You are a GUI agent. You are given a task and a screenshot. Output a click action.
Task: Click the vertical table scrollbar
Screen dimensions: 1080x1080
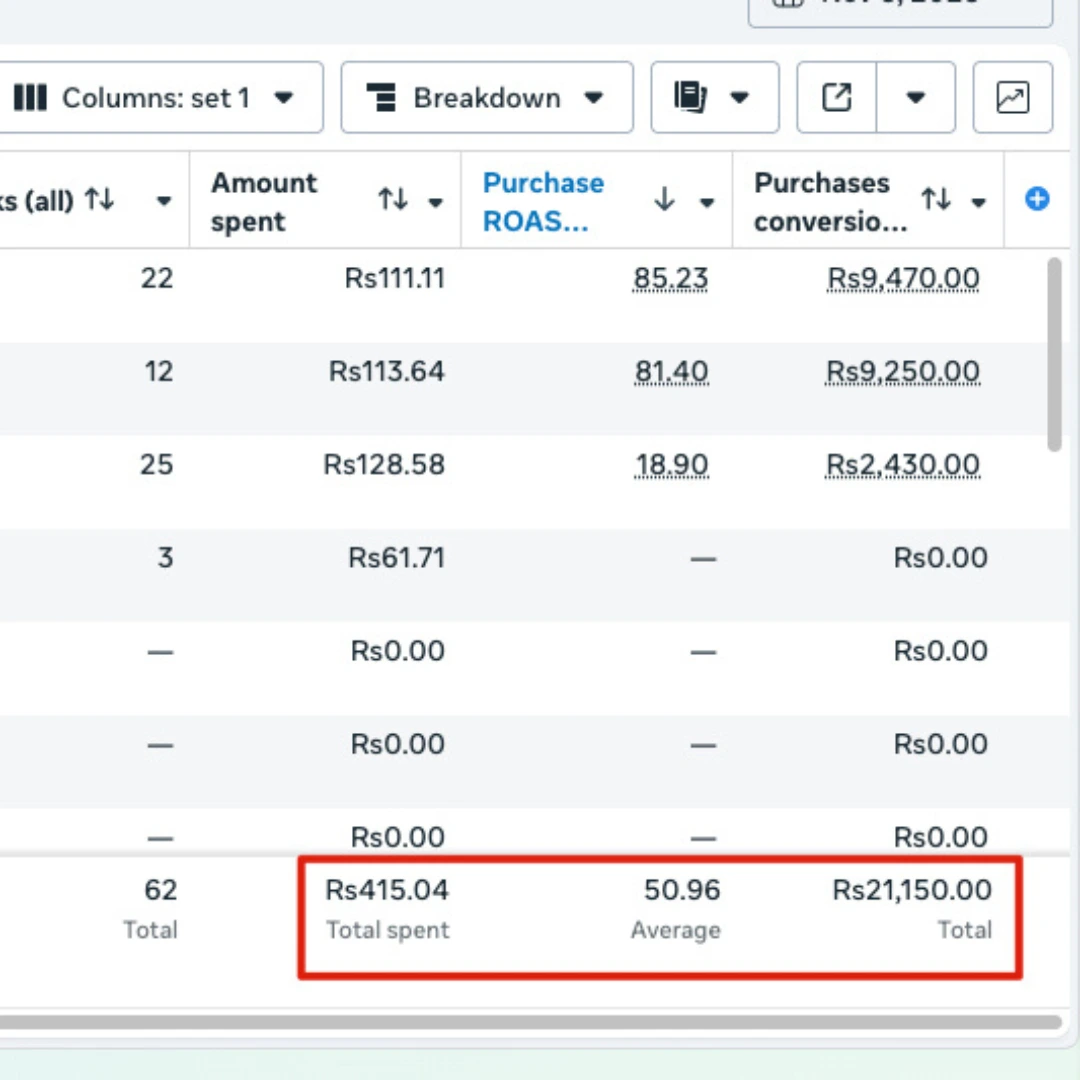coord(1053,355)
